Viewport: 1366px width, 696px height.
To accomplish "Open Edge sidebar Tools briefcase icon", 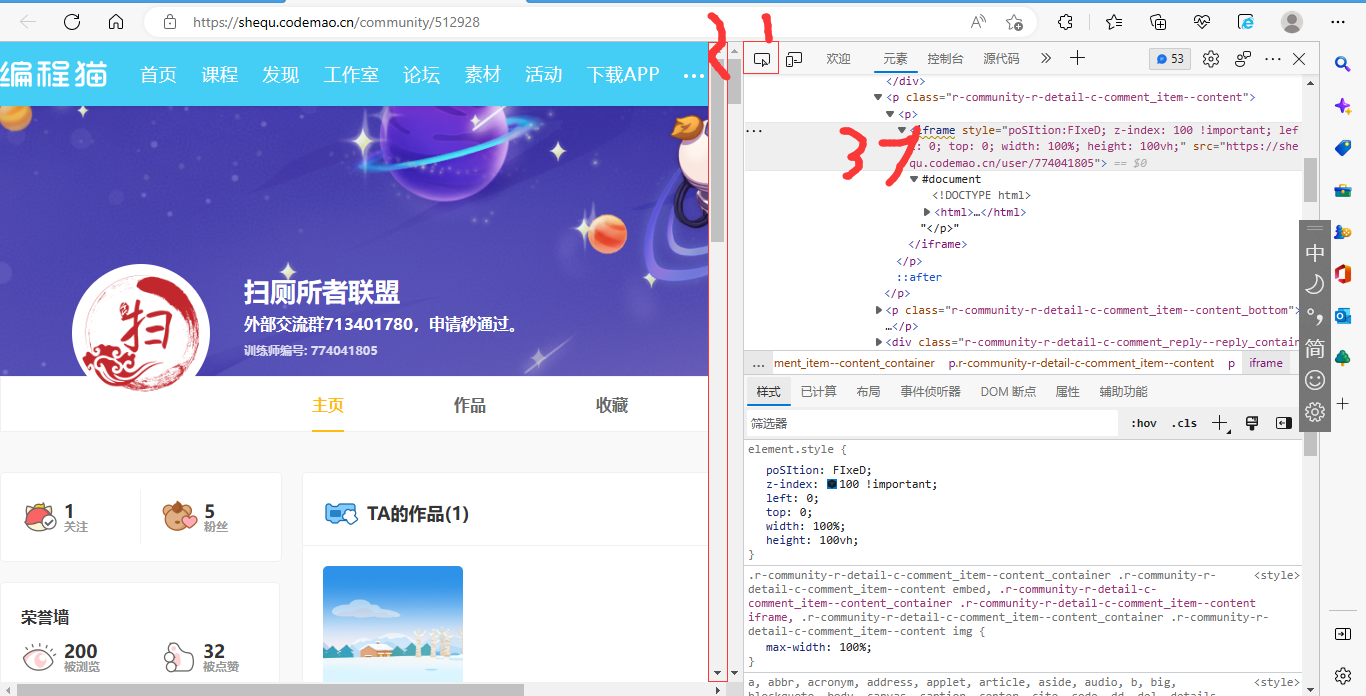I will (1343, 189).
